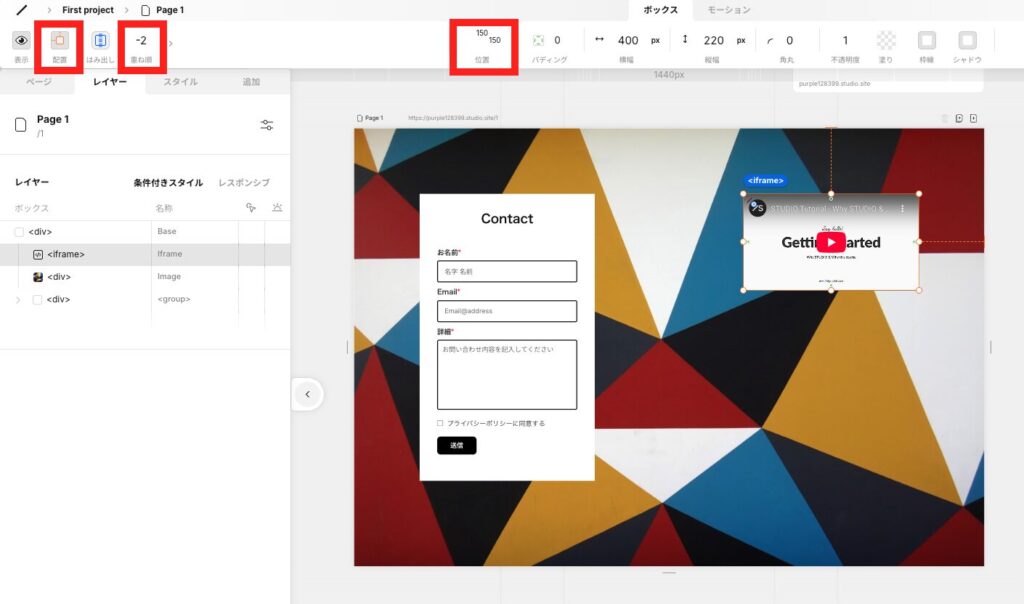This screenshot has height=604, width=1024.
Task: Click the purple128399.studio.site address
Action: tap(834, 84)
